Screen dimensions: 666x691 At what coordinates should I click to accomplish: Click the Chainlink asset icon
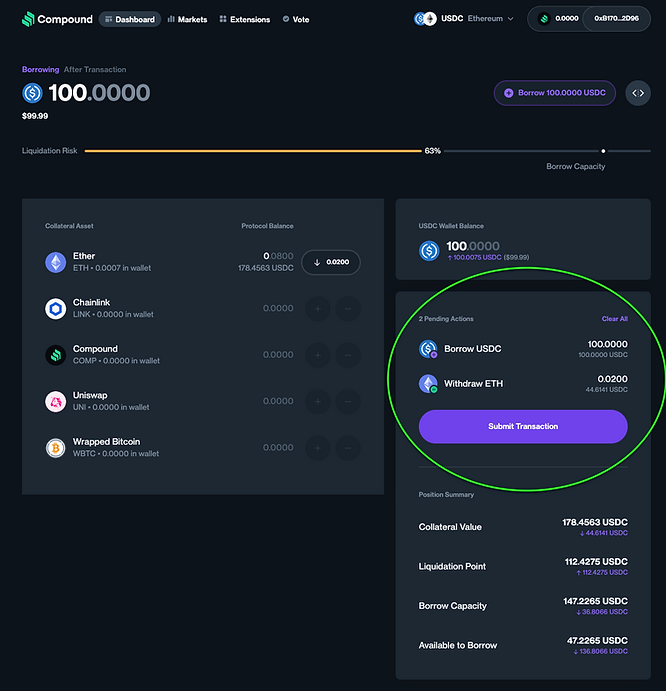click(55, 308)
